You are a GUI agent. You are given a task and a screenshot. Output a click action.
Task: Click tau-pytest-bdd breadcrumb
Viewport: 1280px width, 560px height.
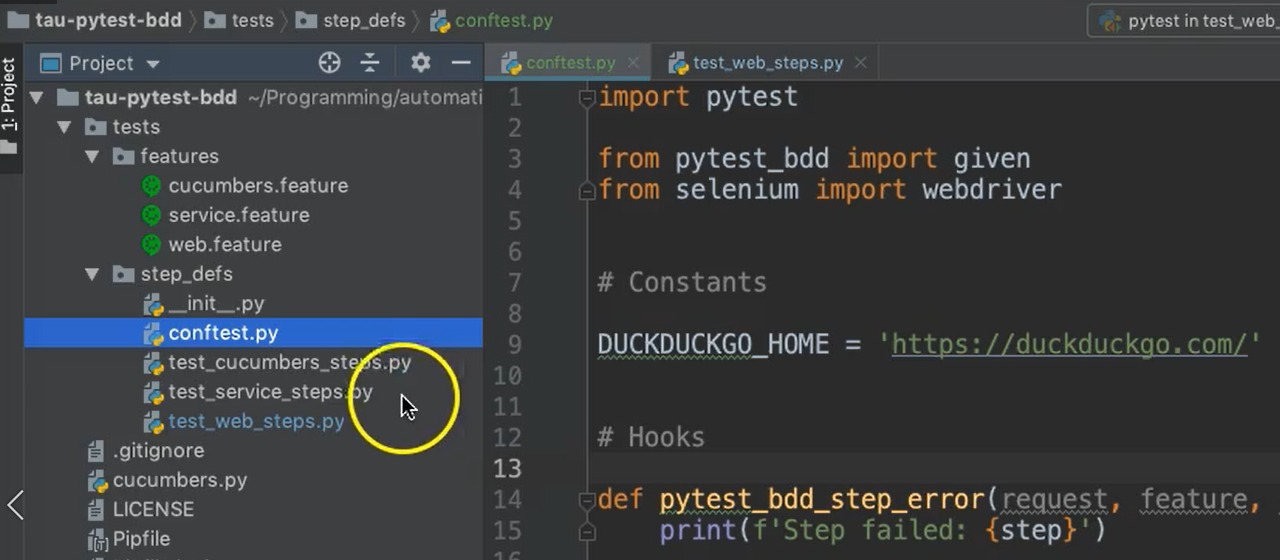pos(109,20)
